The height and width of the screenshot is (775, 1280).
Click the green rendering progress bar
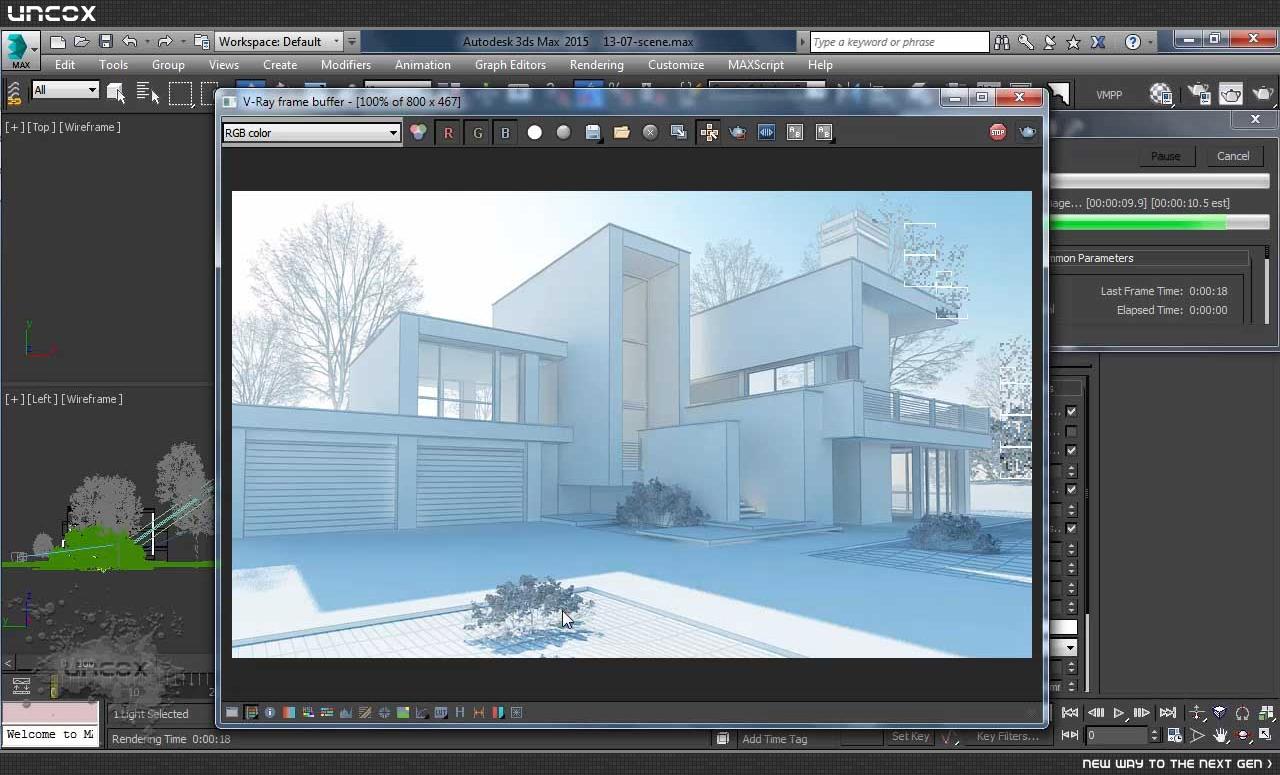click(x=1158, y=223)
